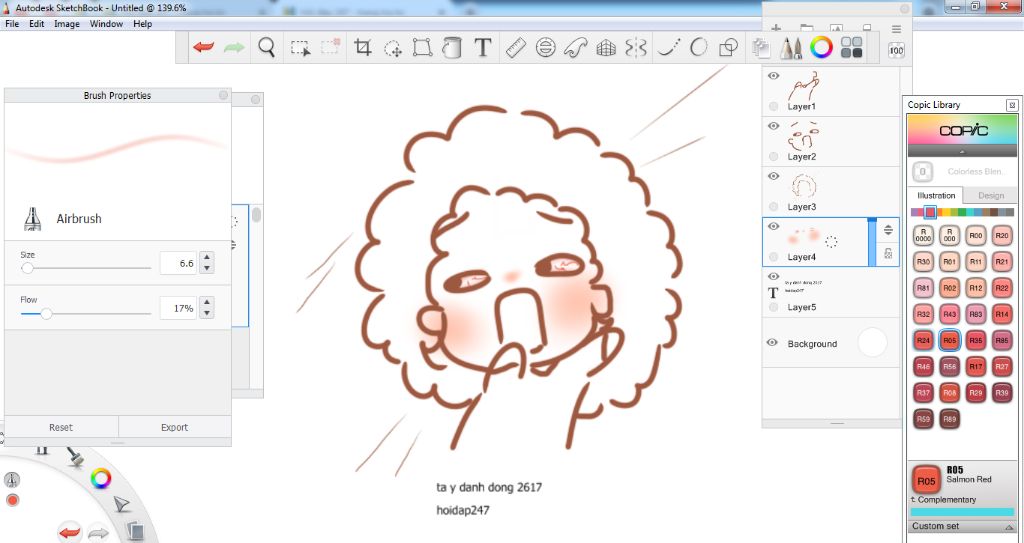Click the lagoon undo arrow

pos(69,532)
